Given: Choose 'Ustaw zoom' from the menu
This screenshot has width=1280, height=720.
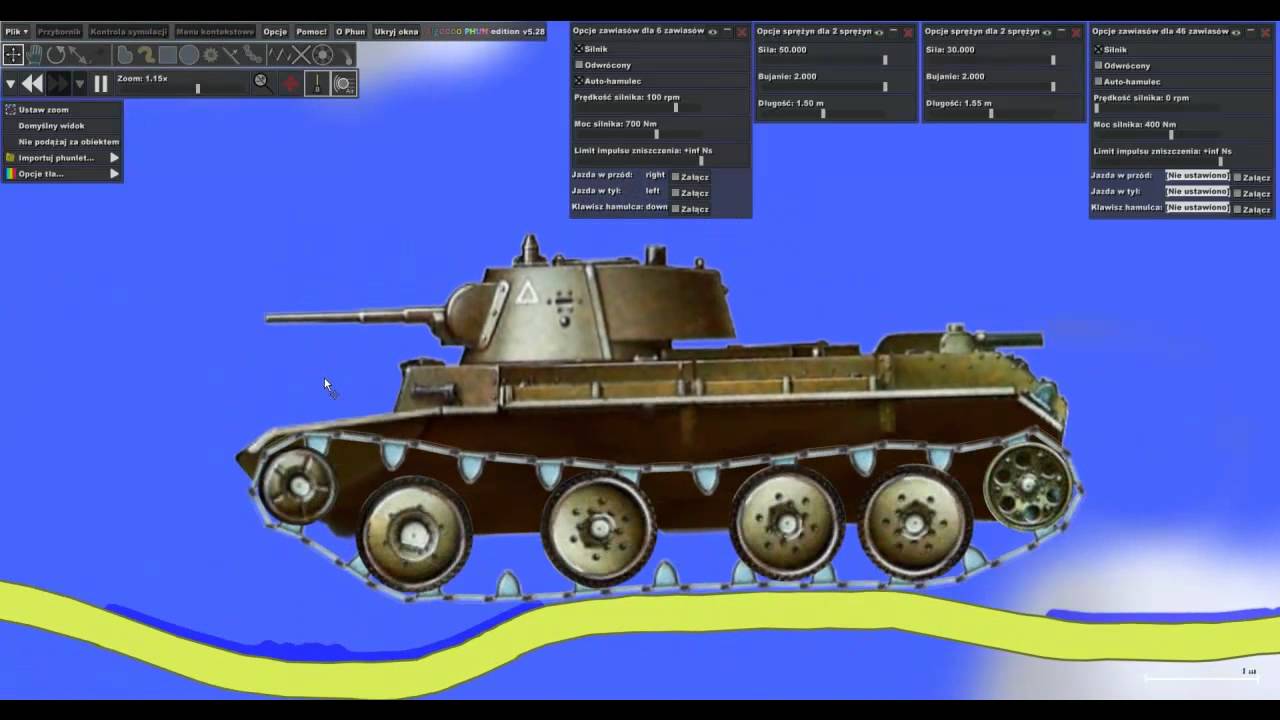Looking at the screenshot, I should point(62,110).
